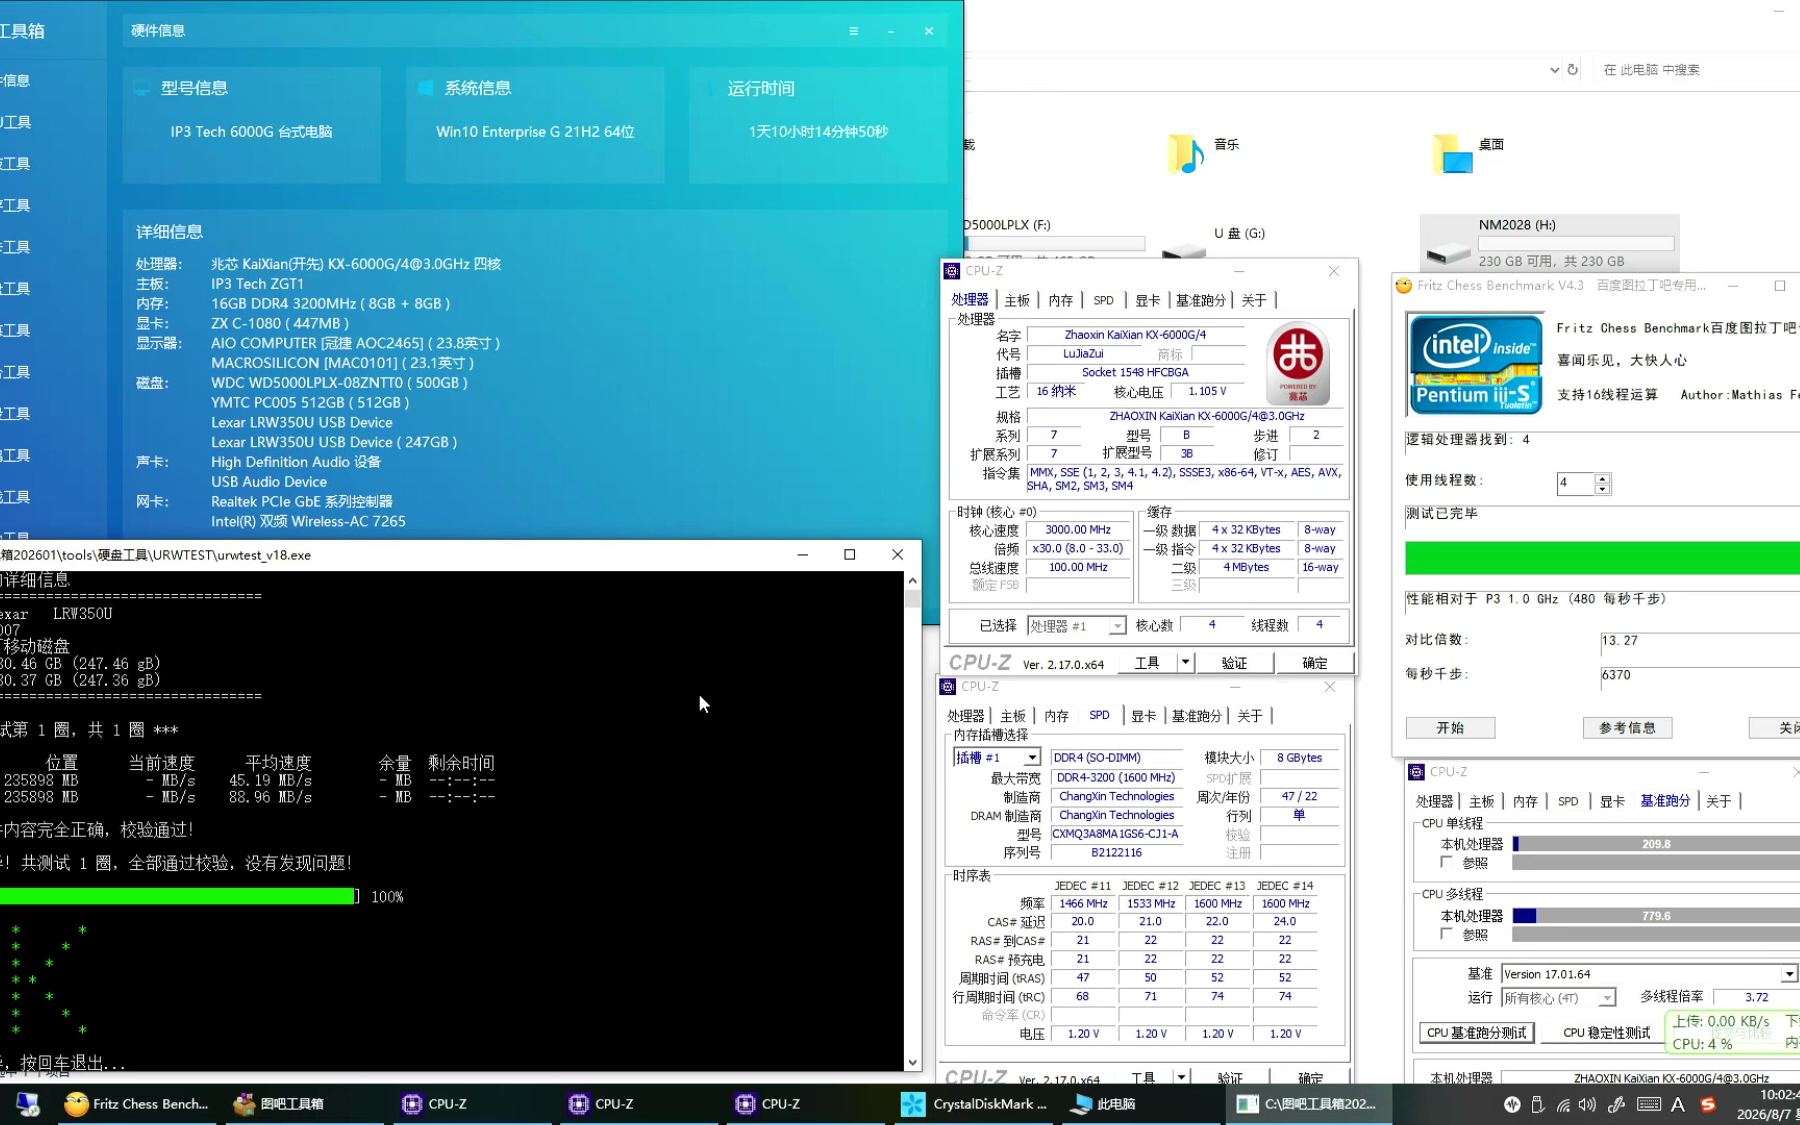Switch to 显卡 tab in CPU-Z processor window
Viewport: 1800px width, 1125px height.
[x=1147, y=300]
